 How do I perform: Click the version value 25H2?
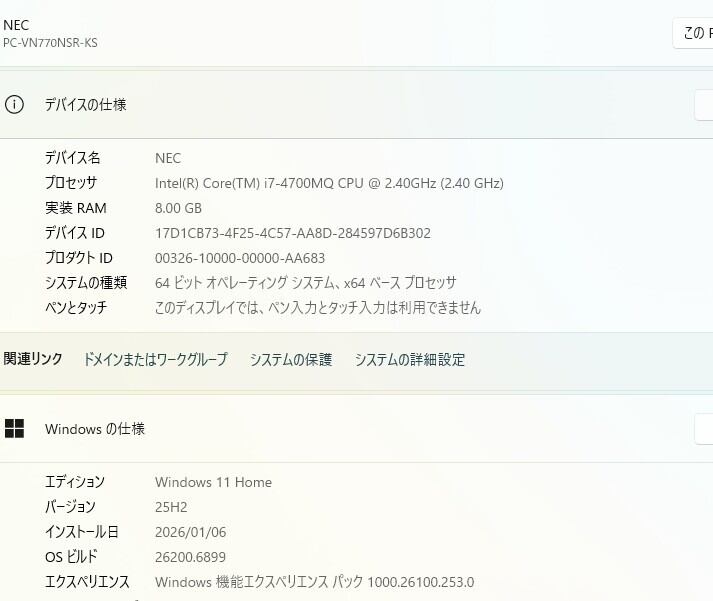171,507
